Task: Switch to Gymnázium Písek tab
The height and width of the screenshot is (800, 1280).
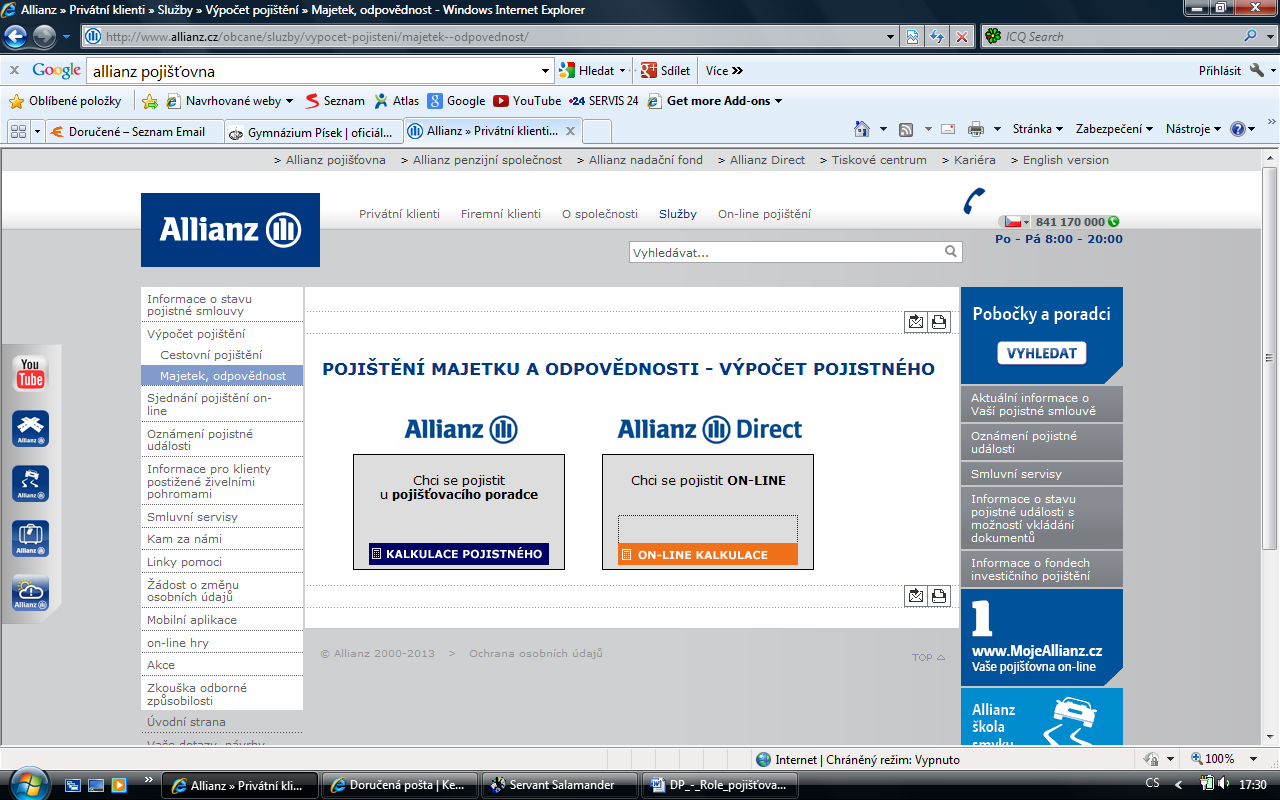Action: [312, 132]
